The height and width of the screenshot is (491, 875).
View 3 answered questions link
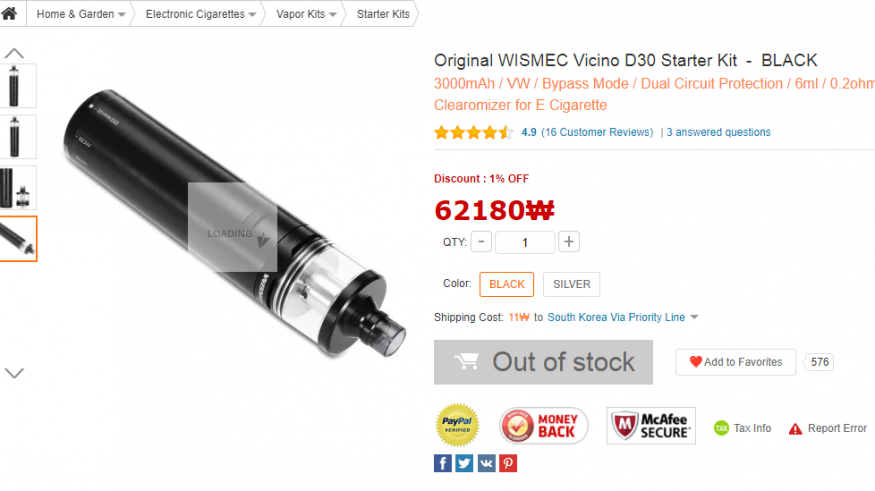point(718,132)
